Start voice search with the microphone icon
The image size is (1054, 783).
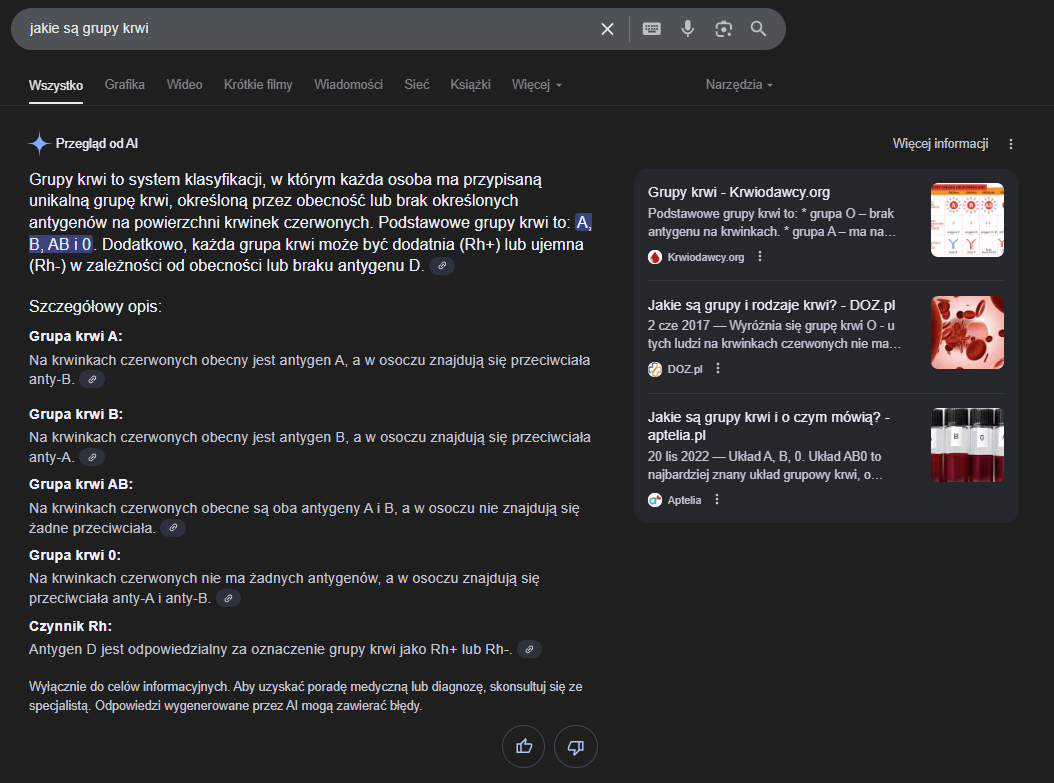pos(688,29)
